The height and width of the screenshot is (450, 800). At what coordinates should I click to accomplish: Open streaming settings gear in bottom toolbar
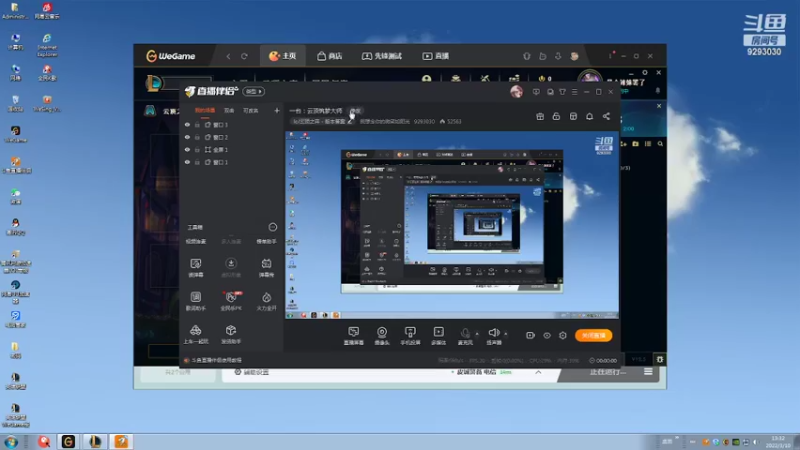563,335
